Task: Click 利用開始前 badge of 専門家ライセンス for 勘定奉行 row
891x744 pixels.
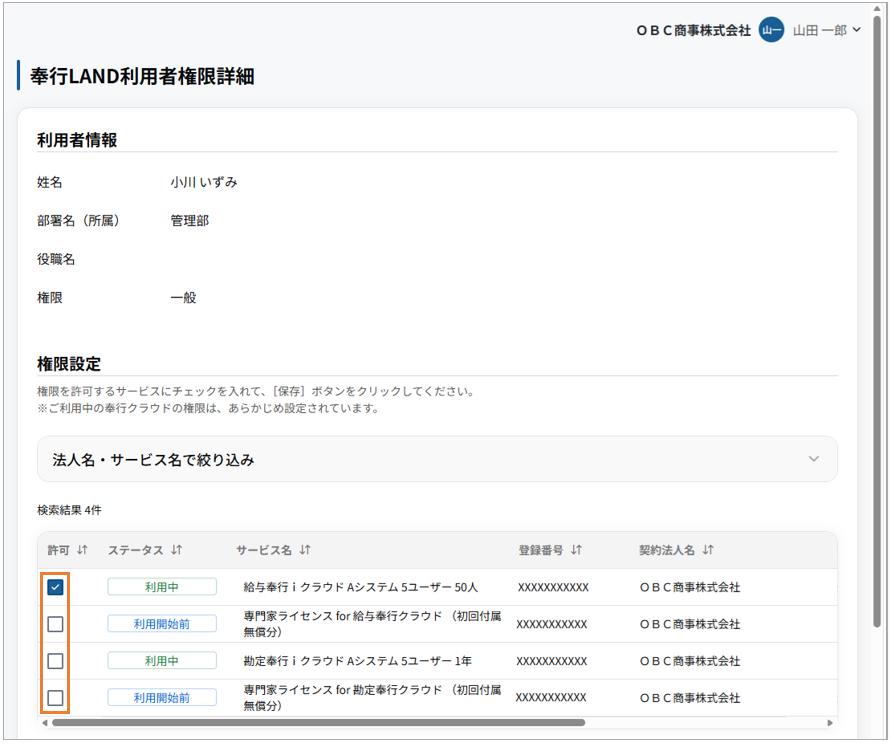Action: click(x=162, y=698)
